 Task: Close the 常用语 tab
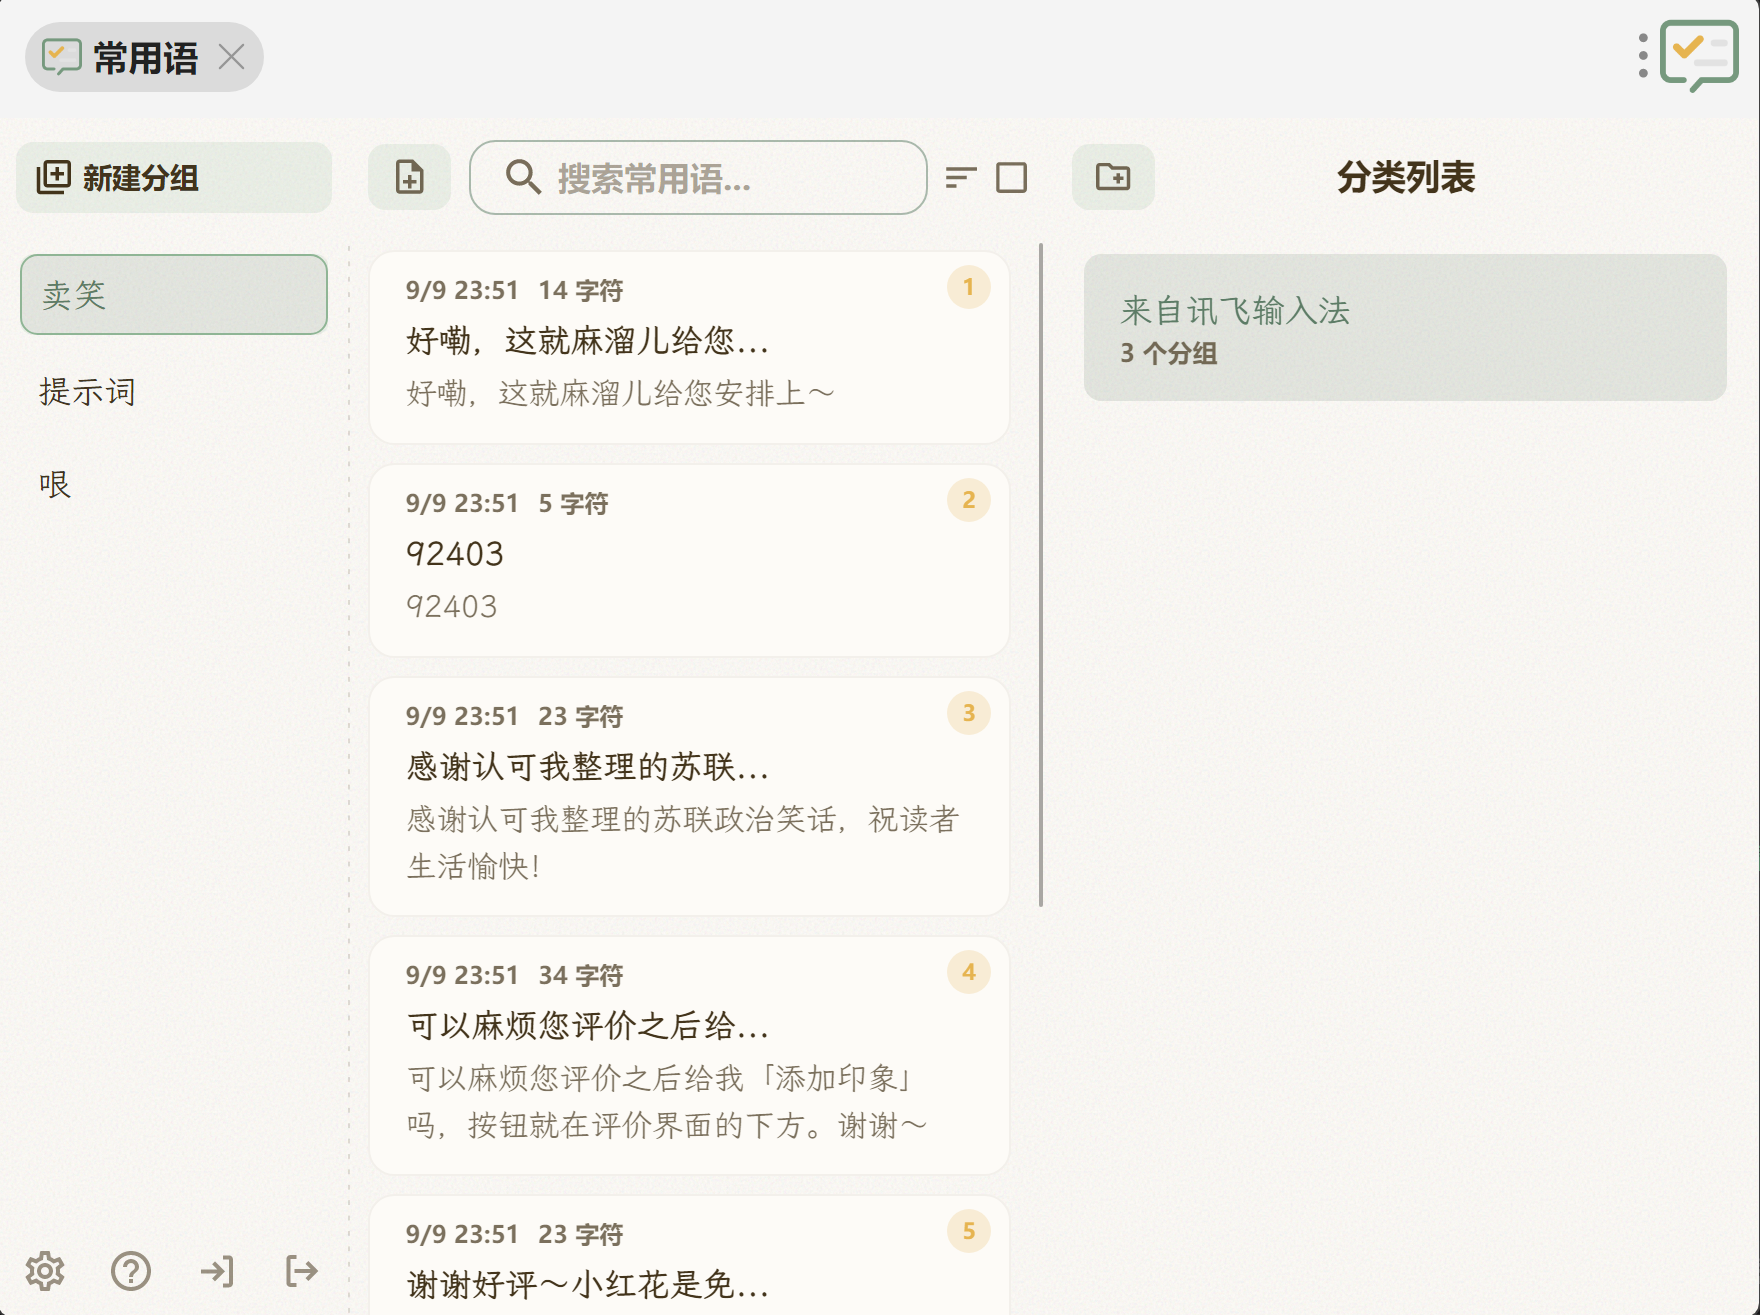232,57
